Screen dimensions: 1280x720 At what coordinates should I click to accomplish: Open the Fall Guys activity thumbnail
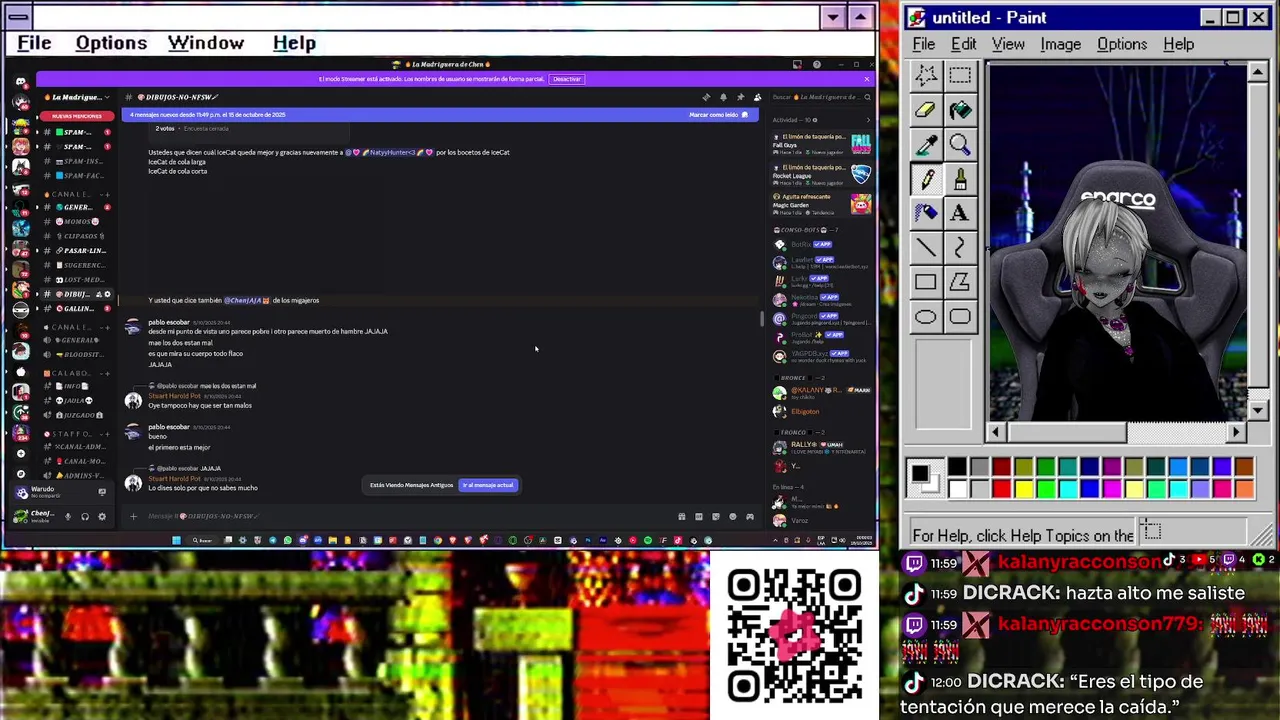click(861, 145)
